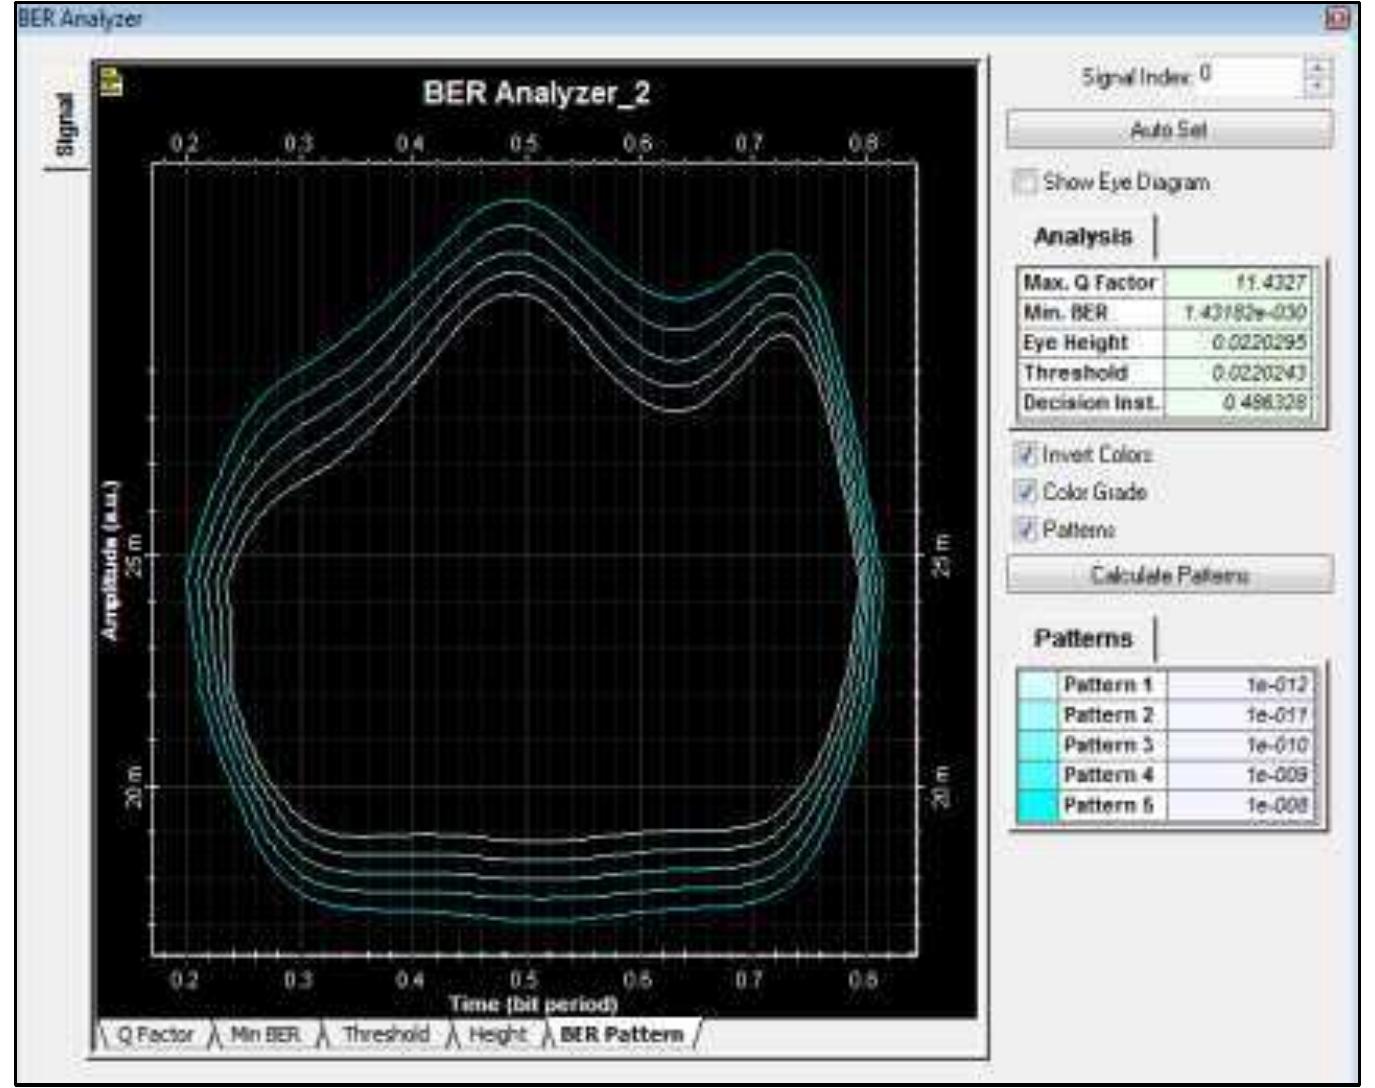The width and height of the screenshot is (1375, 1088).
Task: Change the Pattern 4 color swatch
Action: point(1037,775)
